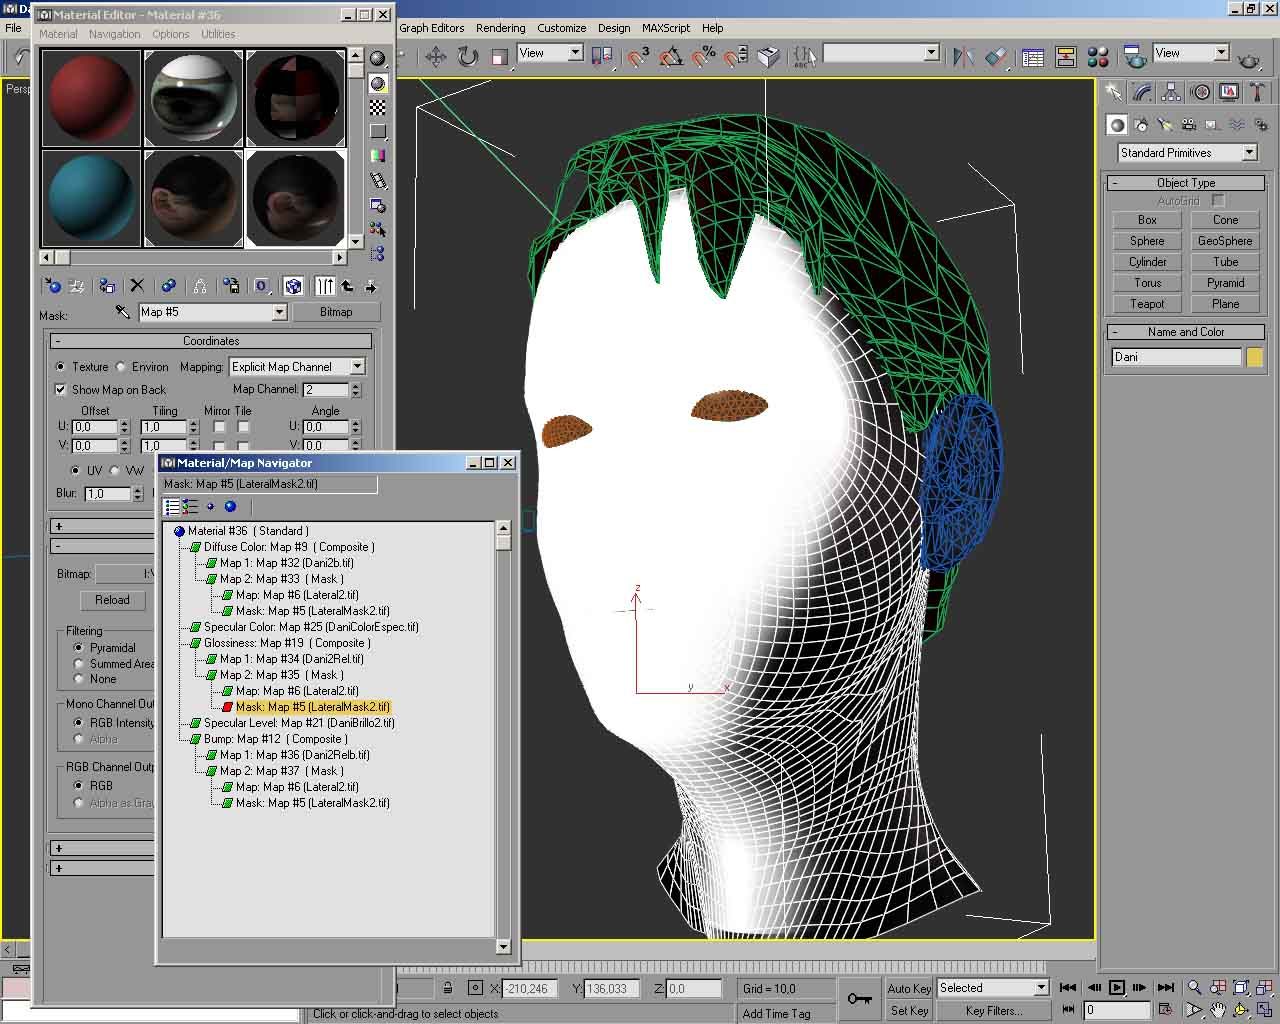Image resolution: width=1280 pixels, height=1024 pixels.
Task: Click the Mirror Selected Objects icon
Action: (x=963, y=57)
